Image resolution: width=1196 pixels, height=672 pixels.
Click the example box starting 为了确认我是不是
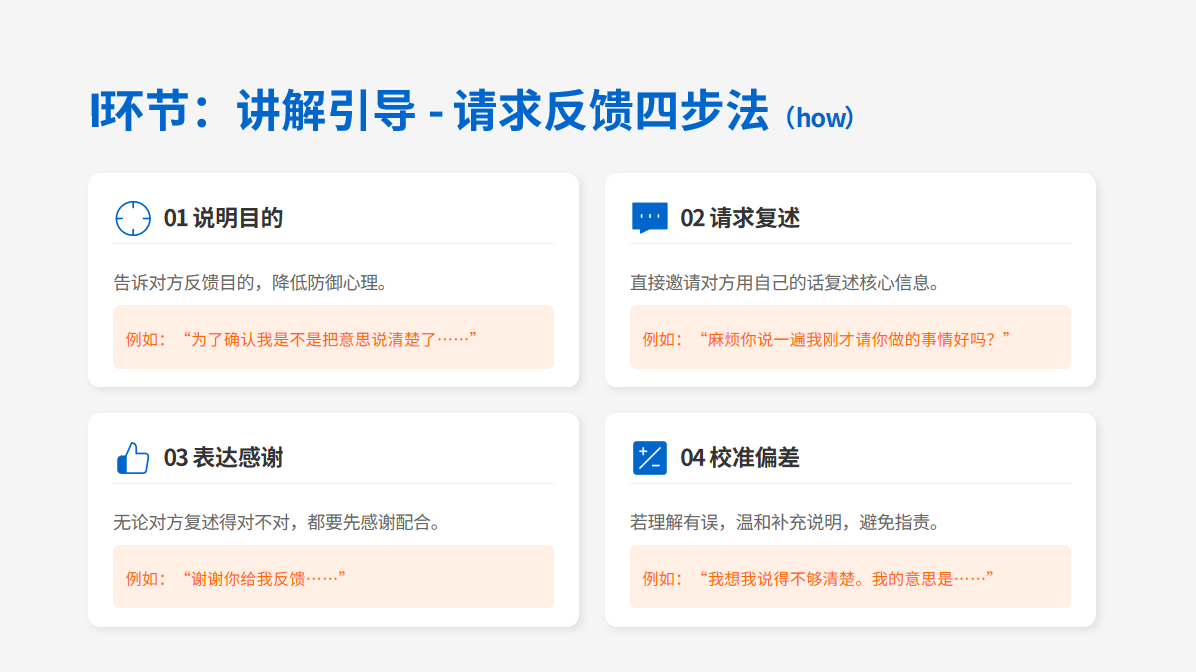tap(333, 338)
